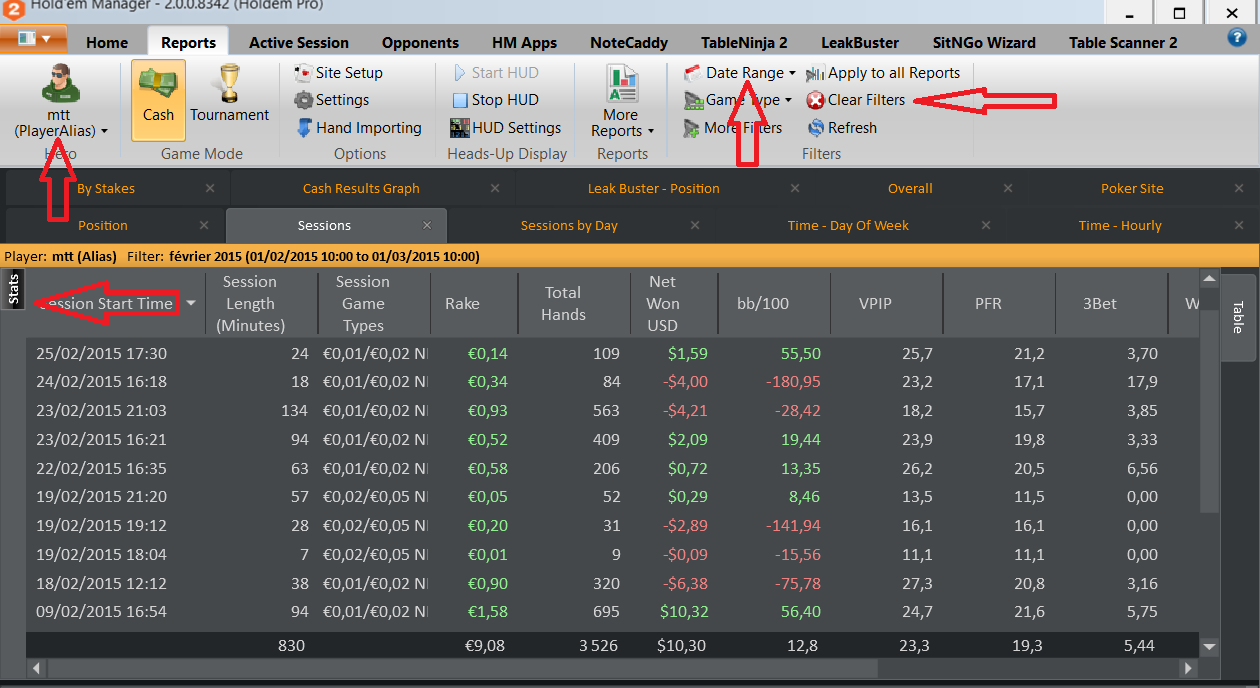Click the horizontal scrollbar right arrow

[1188, 668]
